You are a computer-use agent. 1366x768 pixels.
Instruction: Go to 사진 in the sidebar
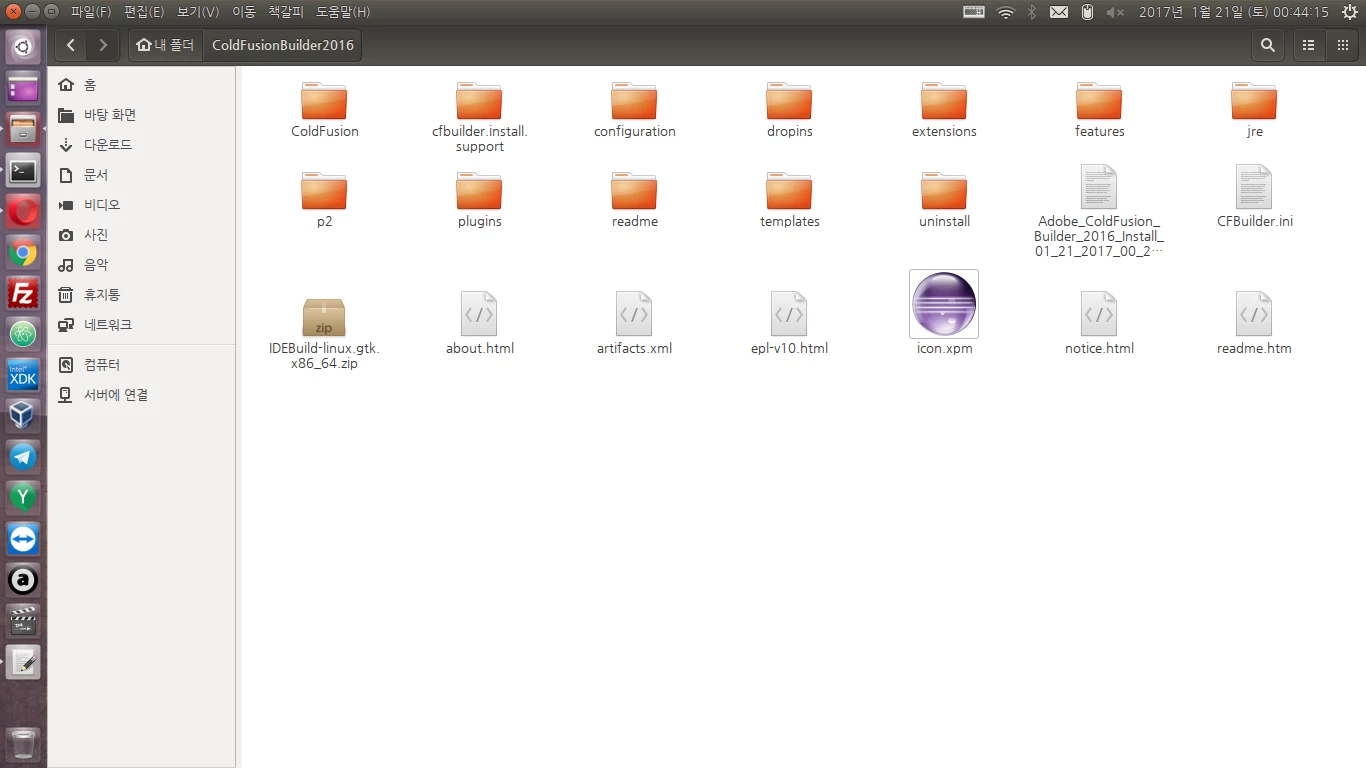pyautogui.click(x=141, y=235)
